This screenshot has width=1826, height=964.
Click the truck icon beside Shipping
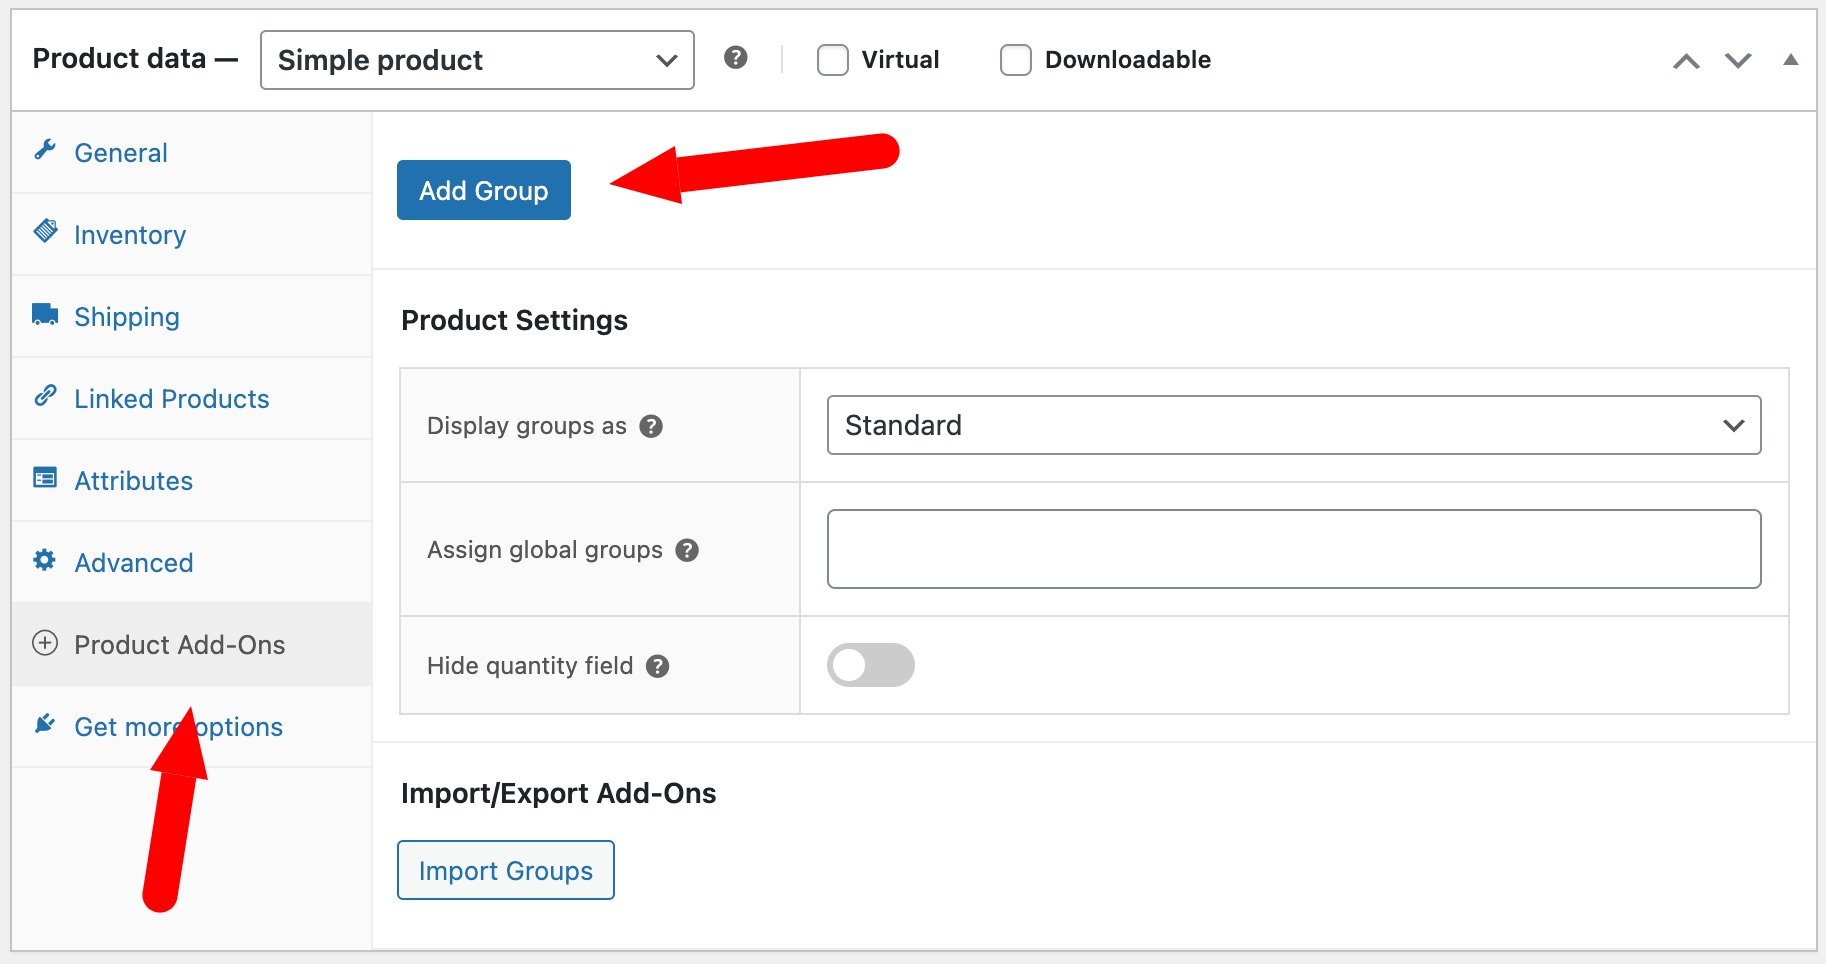pyautogui.click(x=44, y=316)
